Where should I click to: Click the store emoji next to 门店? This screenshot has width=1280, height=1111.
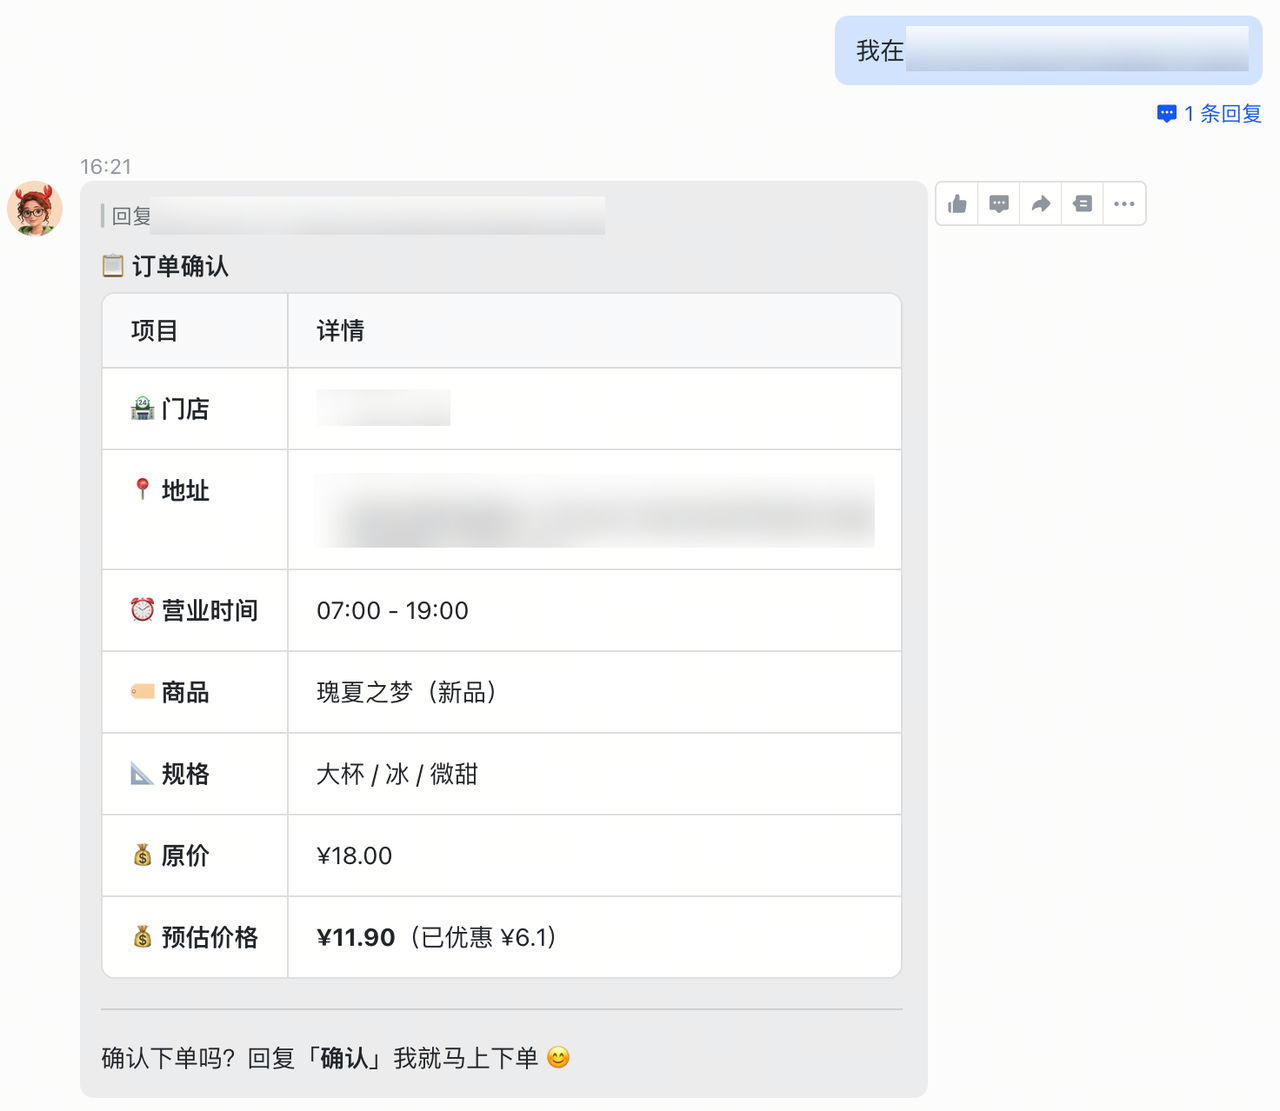(142, 408)
